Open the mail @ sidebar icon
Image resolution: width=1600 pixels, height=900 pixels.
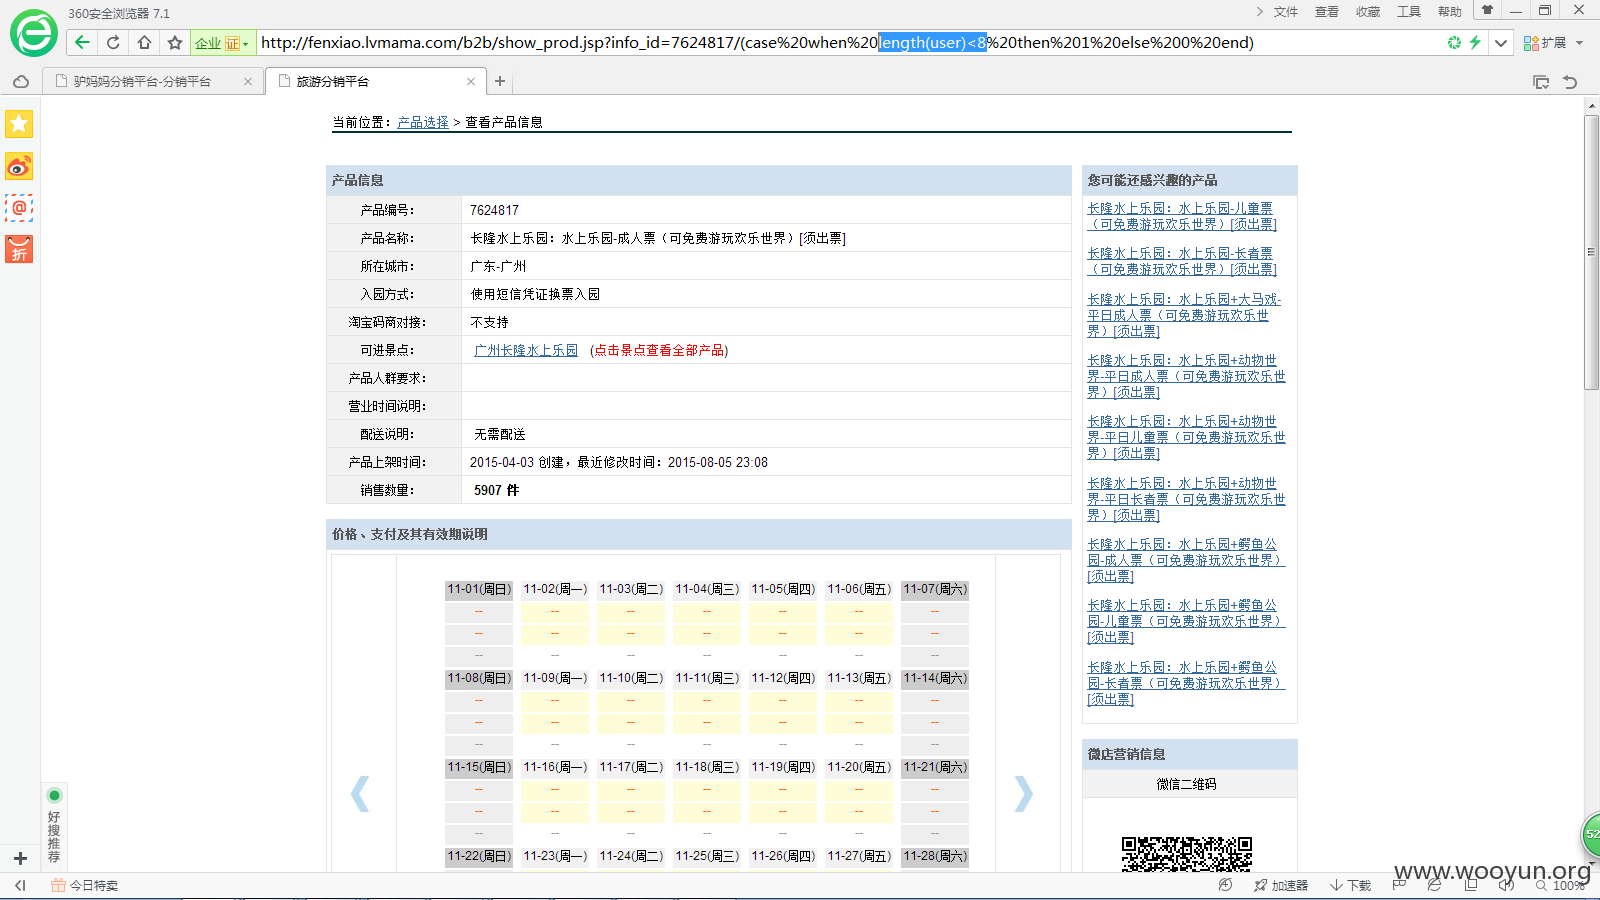[19, 208]
